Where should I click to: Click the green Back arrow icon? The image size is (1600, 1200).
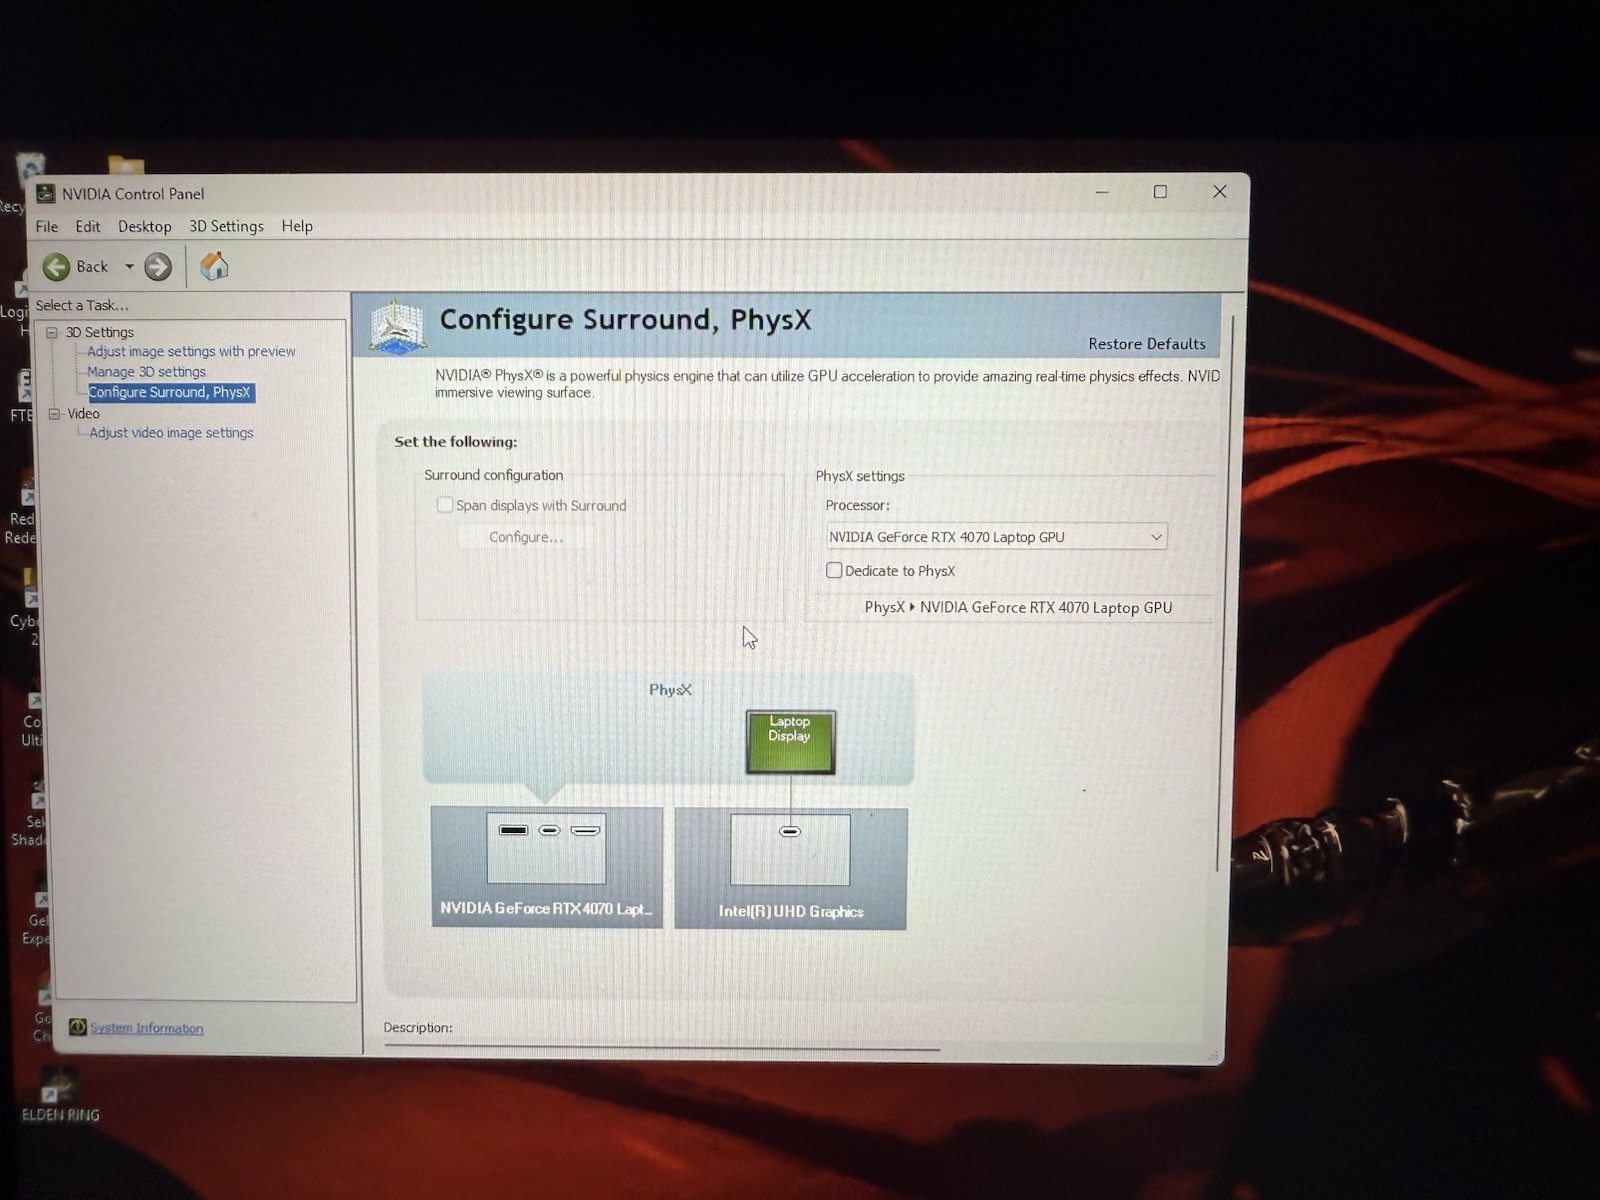point(56,266)
